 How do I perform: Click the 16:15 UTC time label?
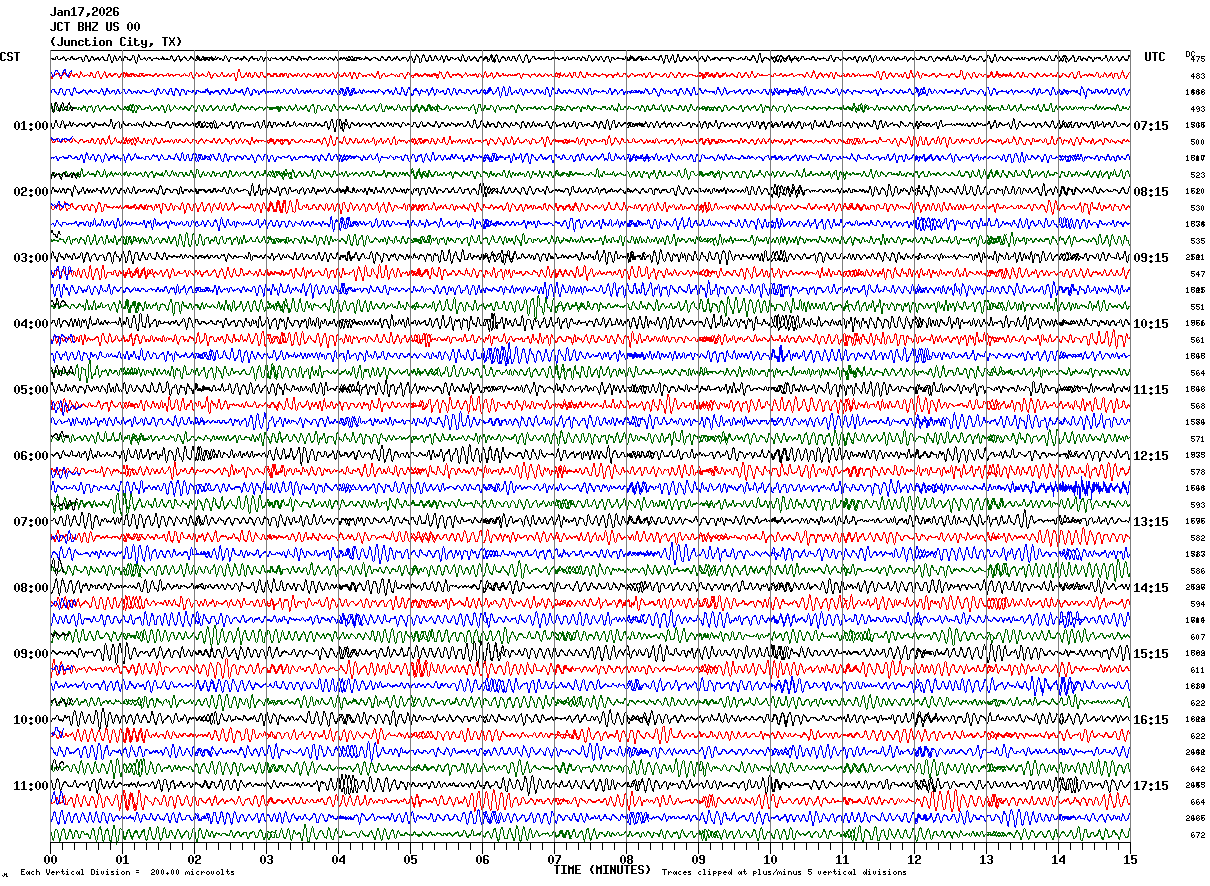1151,720
